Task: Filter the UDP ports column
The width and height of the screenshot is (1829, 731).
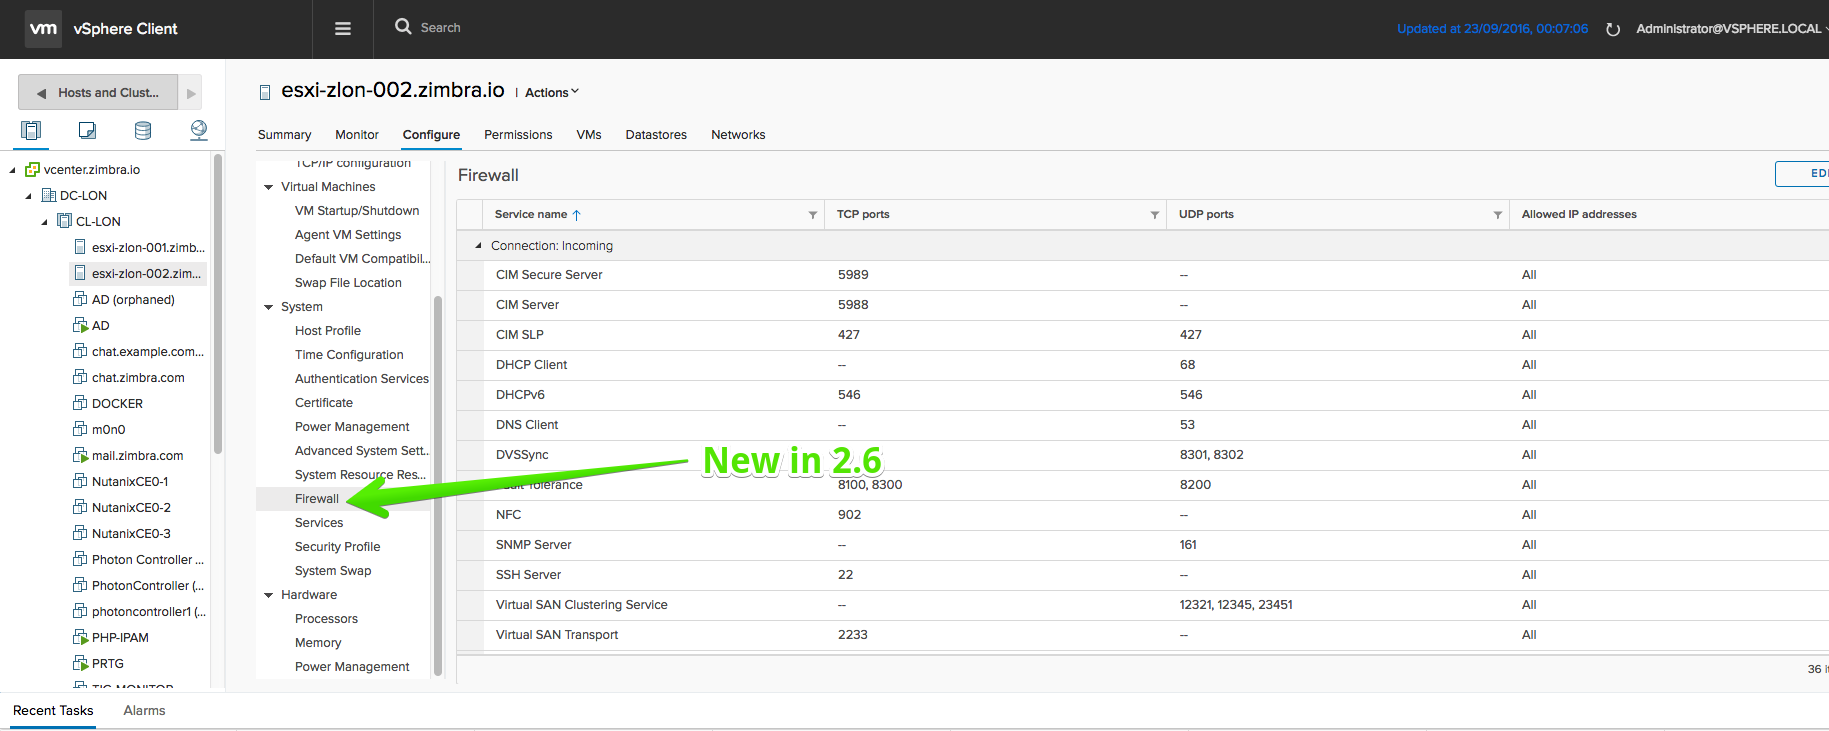Action: pos(1498,215)
